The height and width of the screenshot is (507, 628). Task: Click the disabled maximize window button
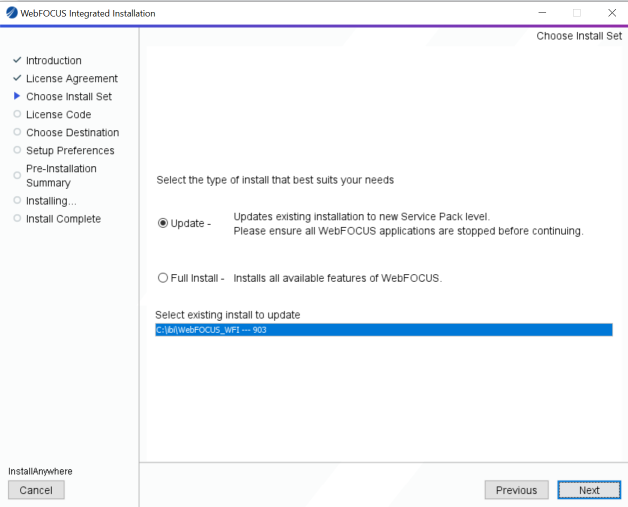pos(577,13)
